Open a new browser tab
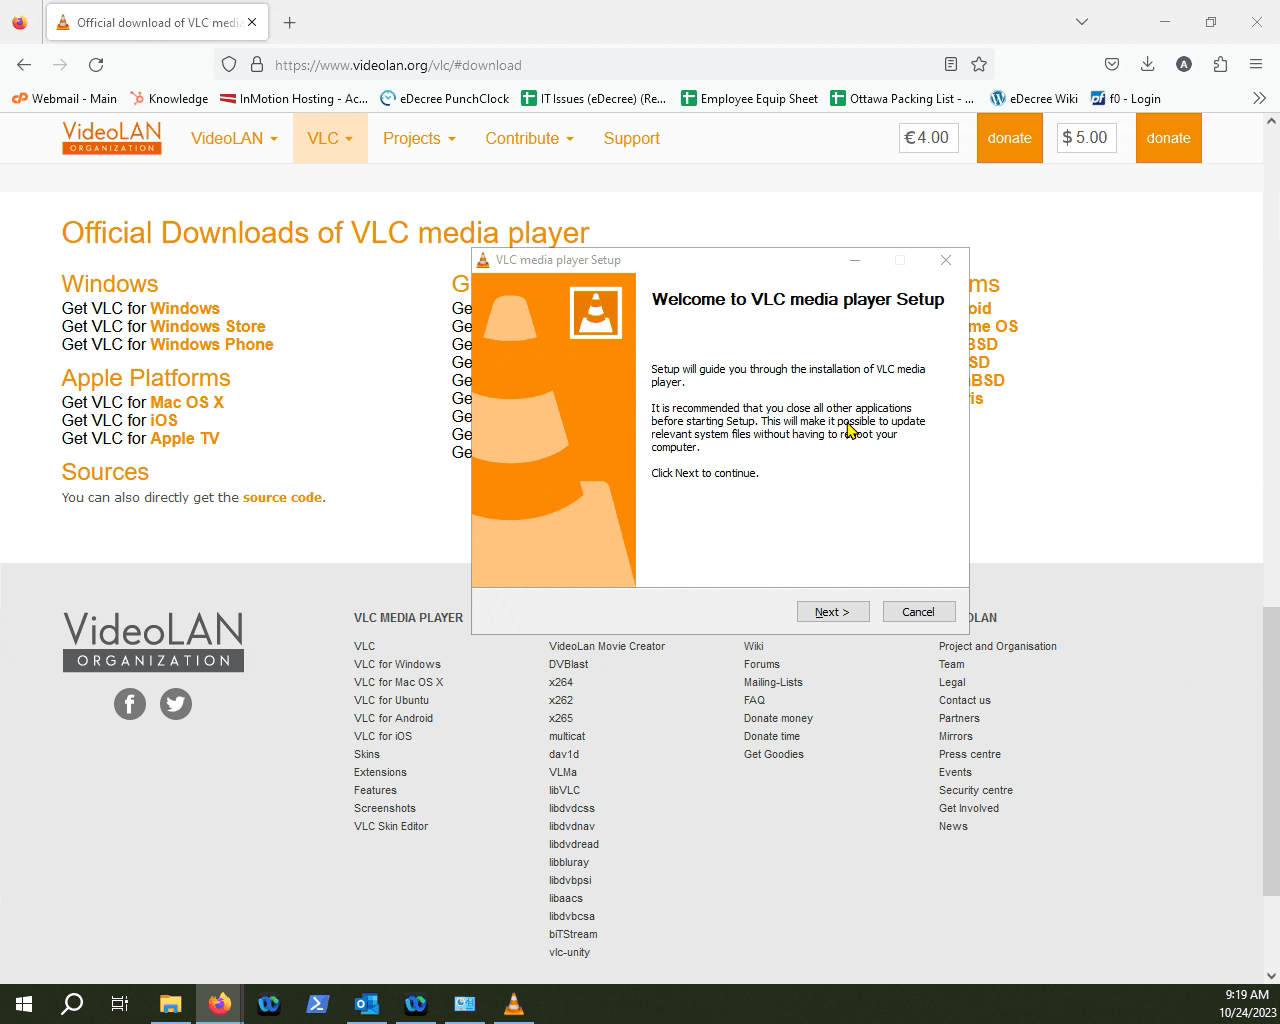The width and height of the screenshot is (1280, 1024). [x=289, y=22]
